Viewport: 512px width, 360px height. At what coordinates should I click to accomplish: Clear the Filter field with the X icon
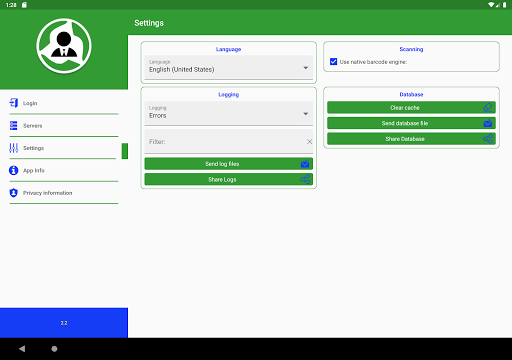(x=309, y=142)
